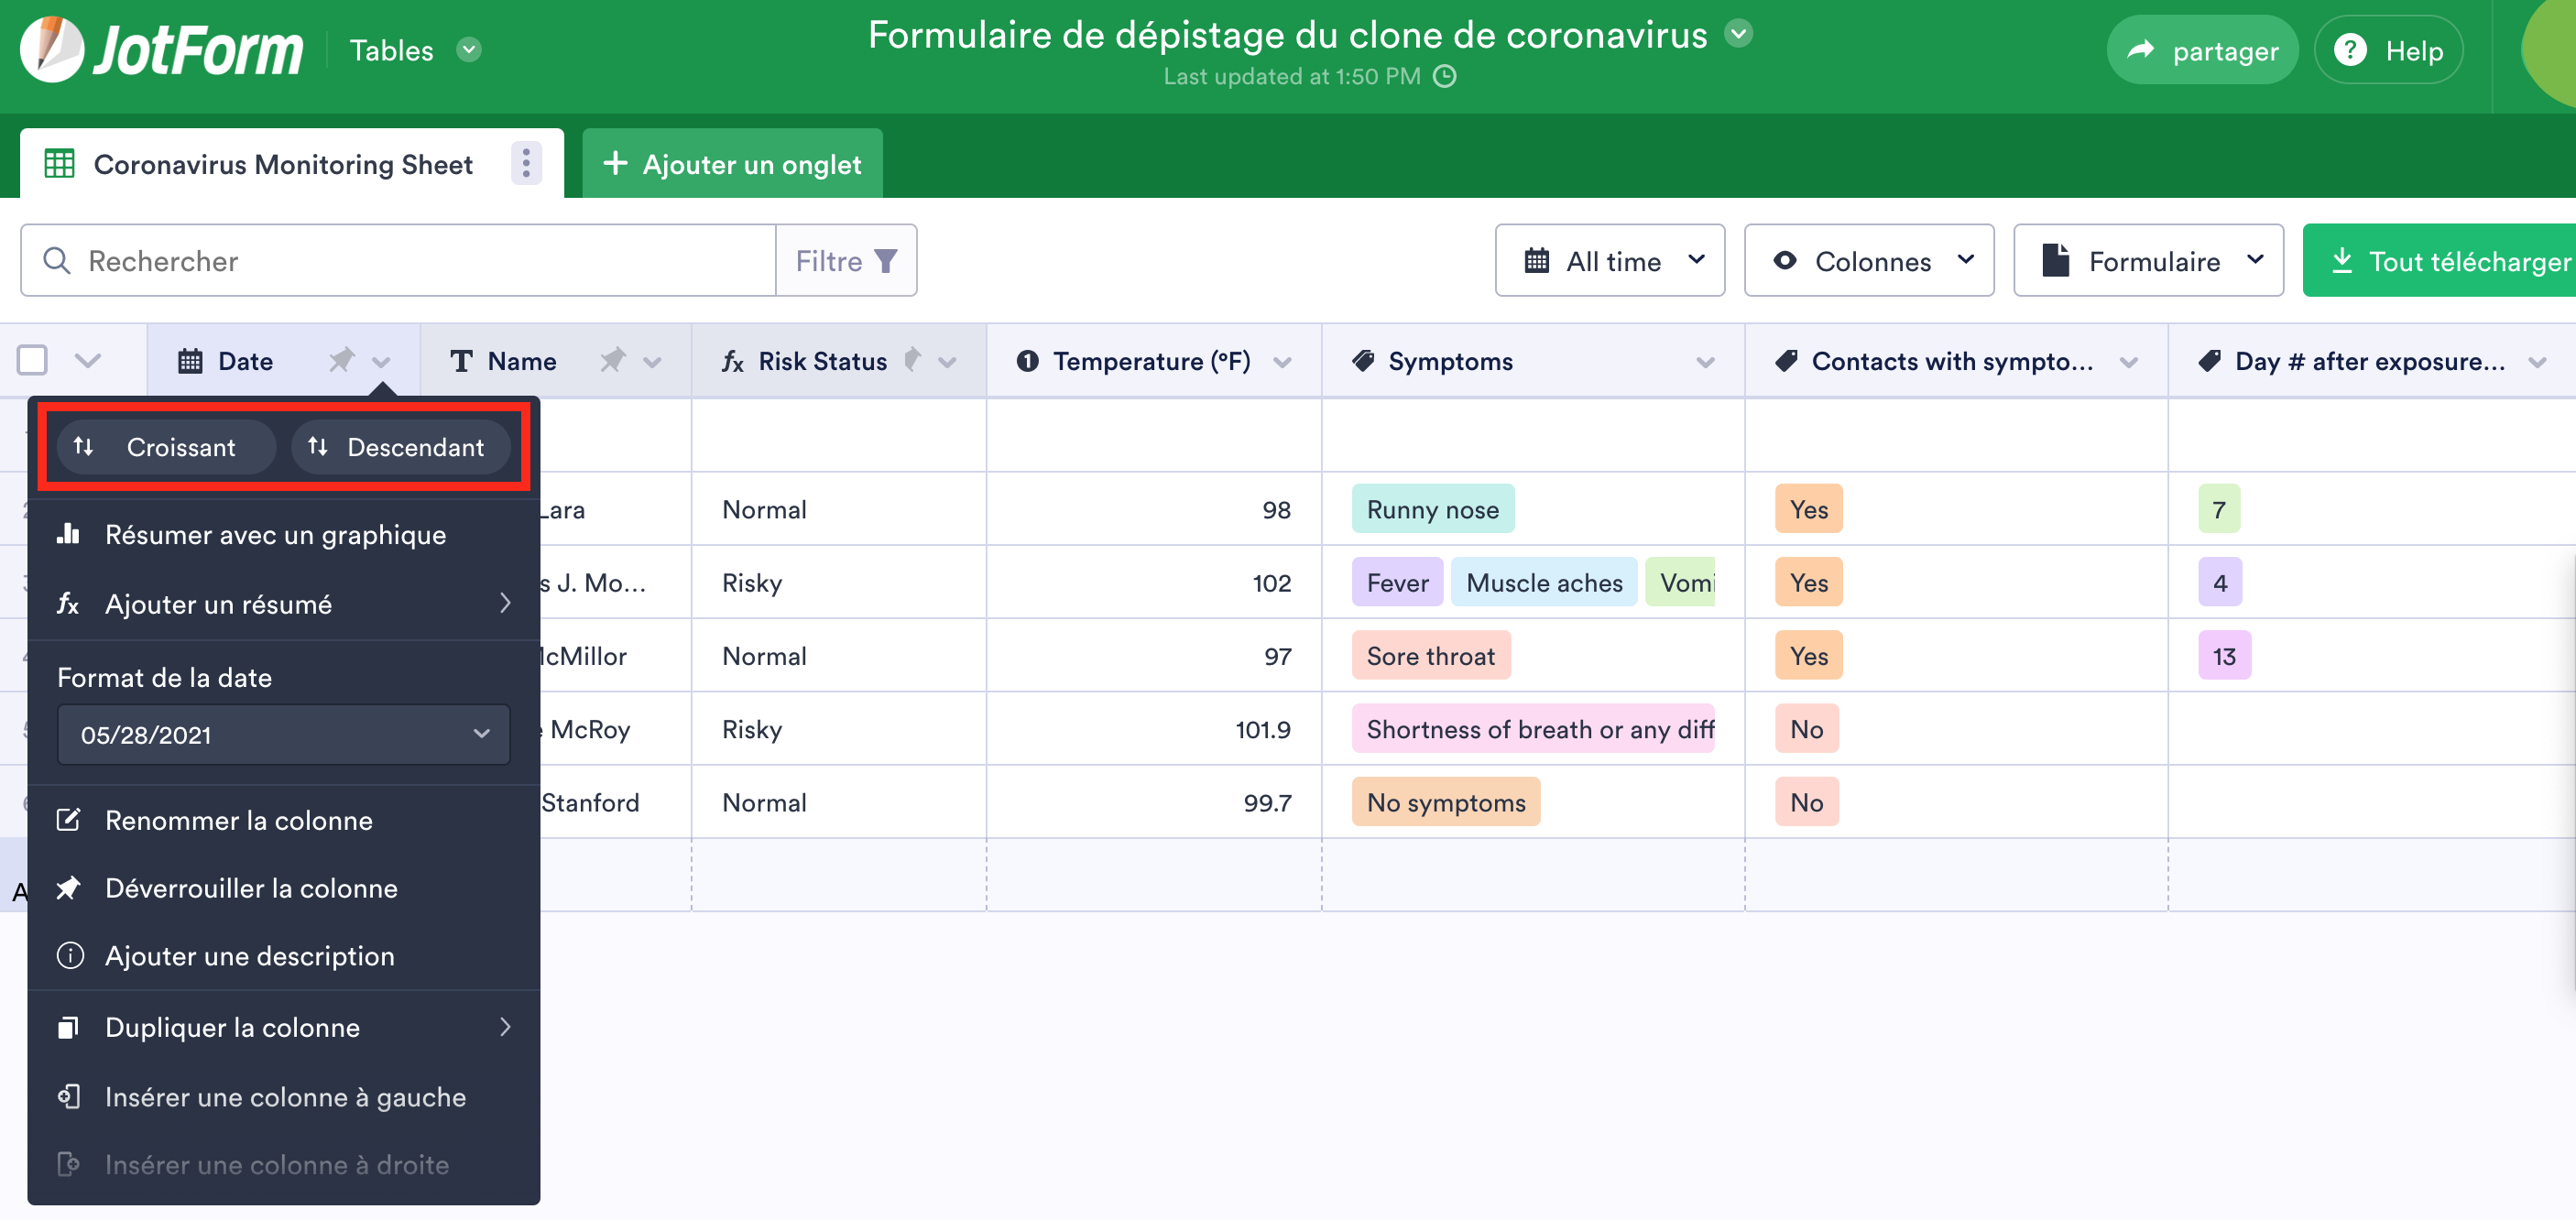This screenshot has height=1220, width=2576.
Task: Open the date format dropdown 05/28/2021
Action: pyautogui.click(x=284, y=735)
